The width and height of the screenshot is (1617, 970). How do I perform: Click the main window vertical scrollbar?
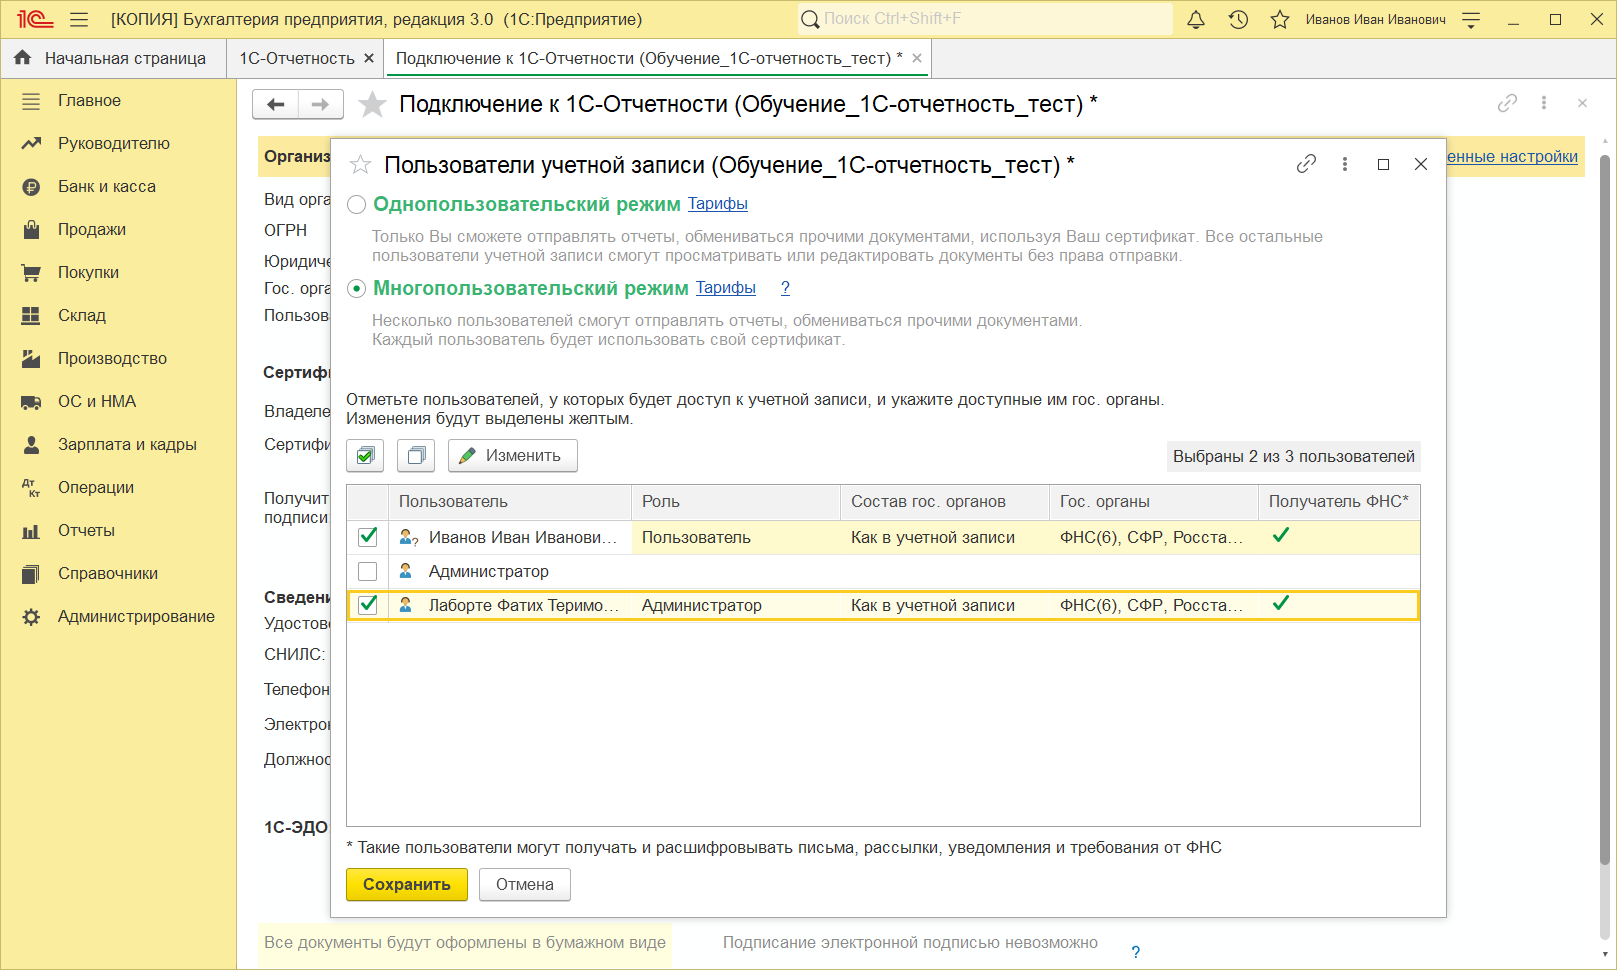click(x=1605, y=510)
